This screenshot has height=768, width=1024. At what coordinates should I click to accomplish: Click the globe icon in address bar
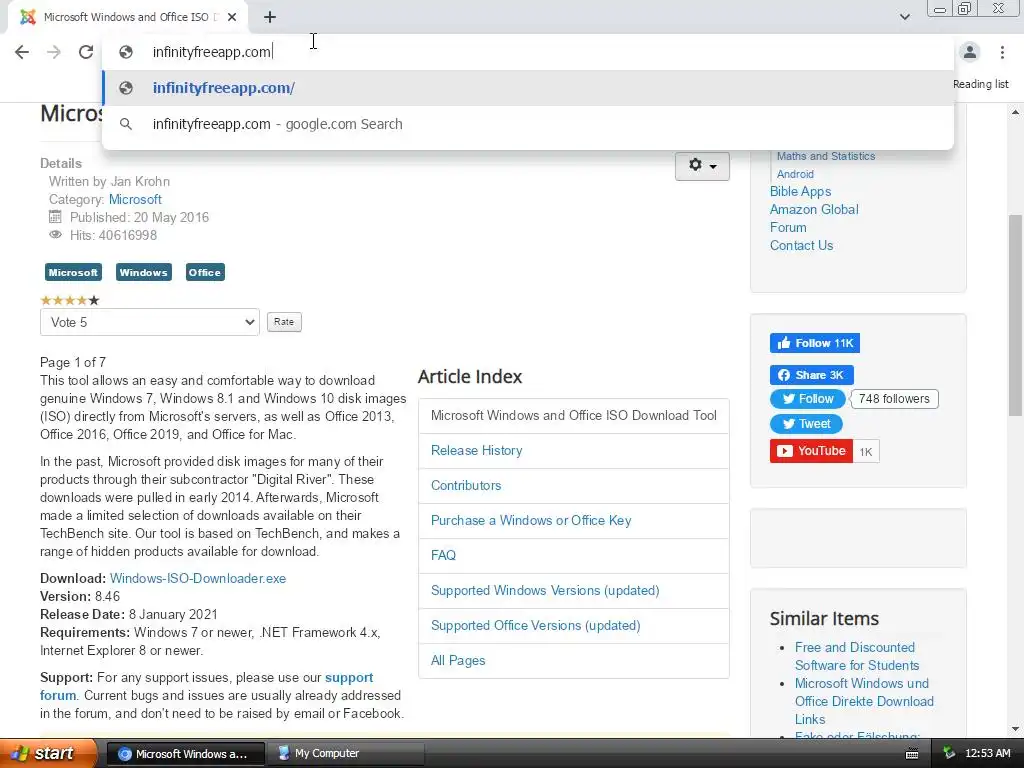[126, 52]
